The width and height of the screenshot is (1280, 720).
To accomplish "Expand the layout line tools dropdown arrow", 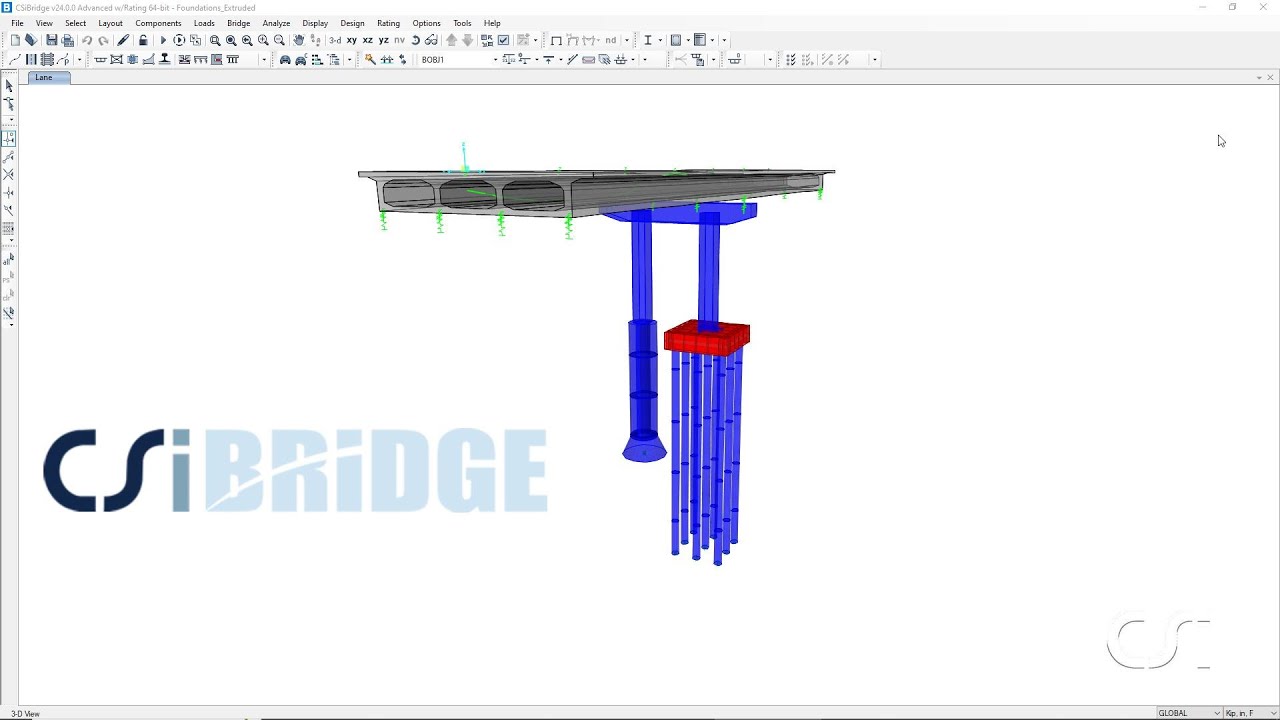I will click(79, 60).
